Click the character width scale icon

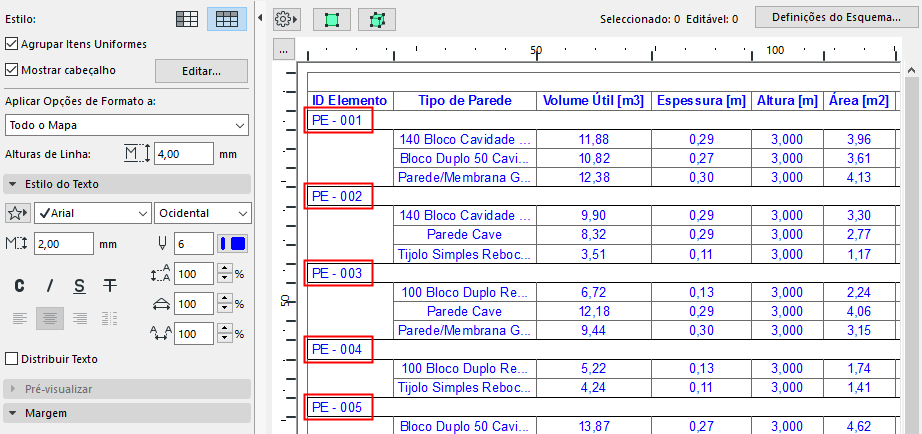159,304
